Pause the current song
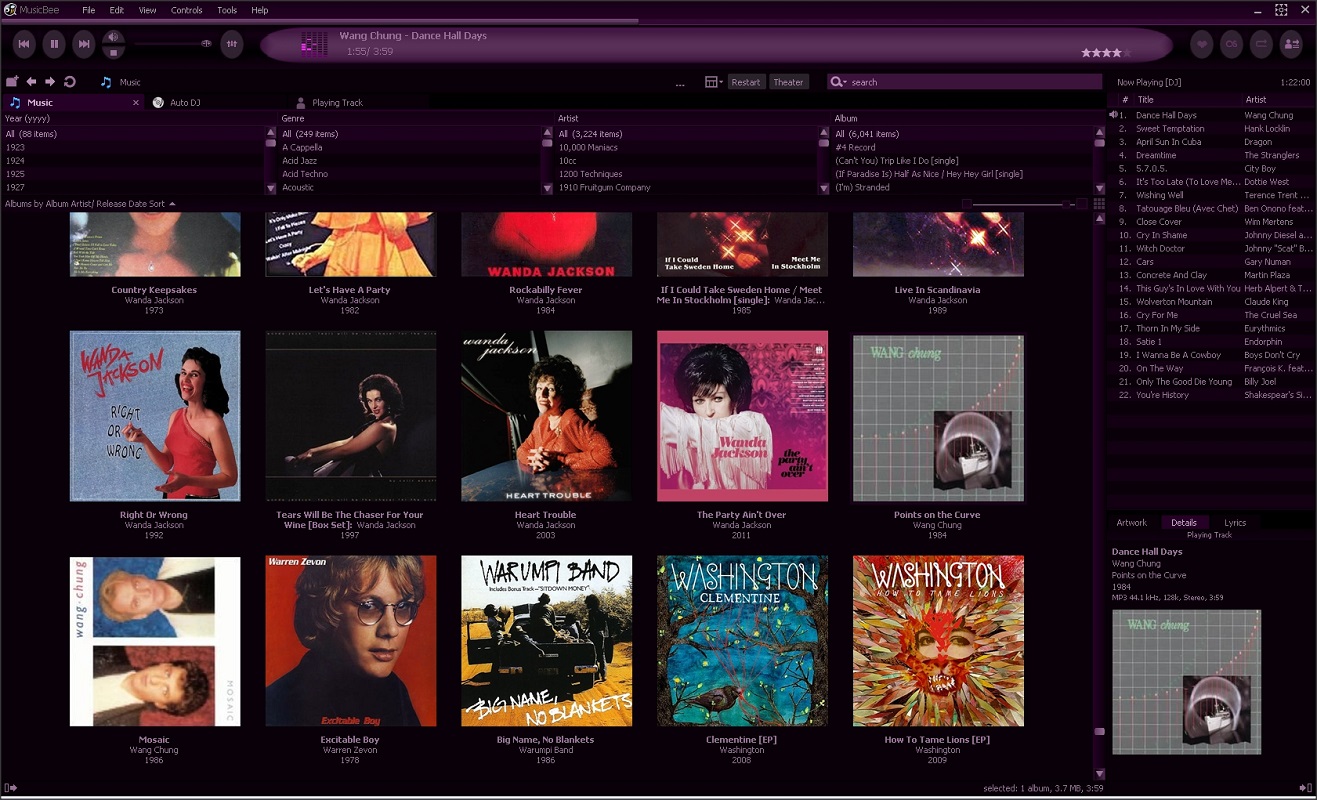Screen dimensions: 1317x800 click(55, 44)
